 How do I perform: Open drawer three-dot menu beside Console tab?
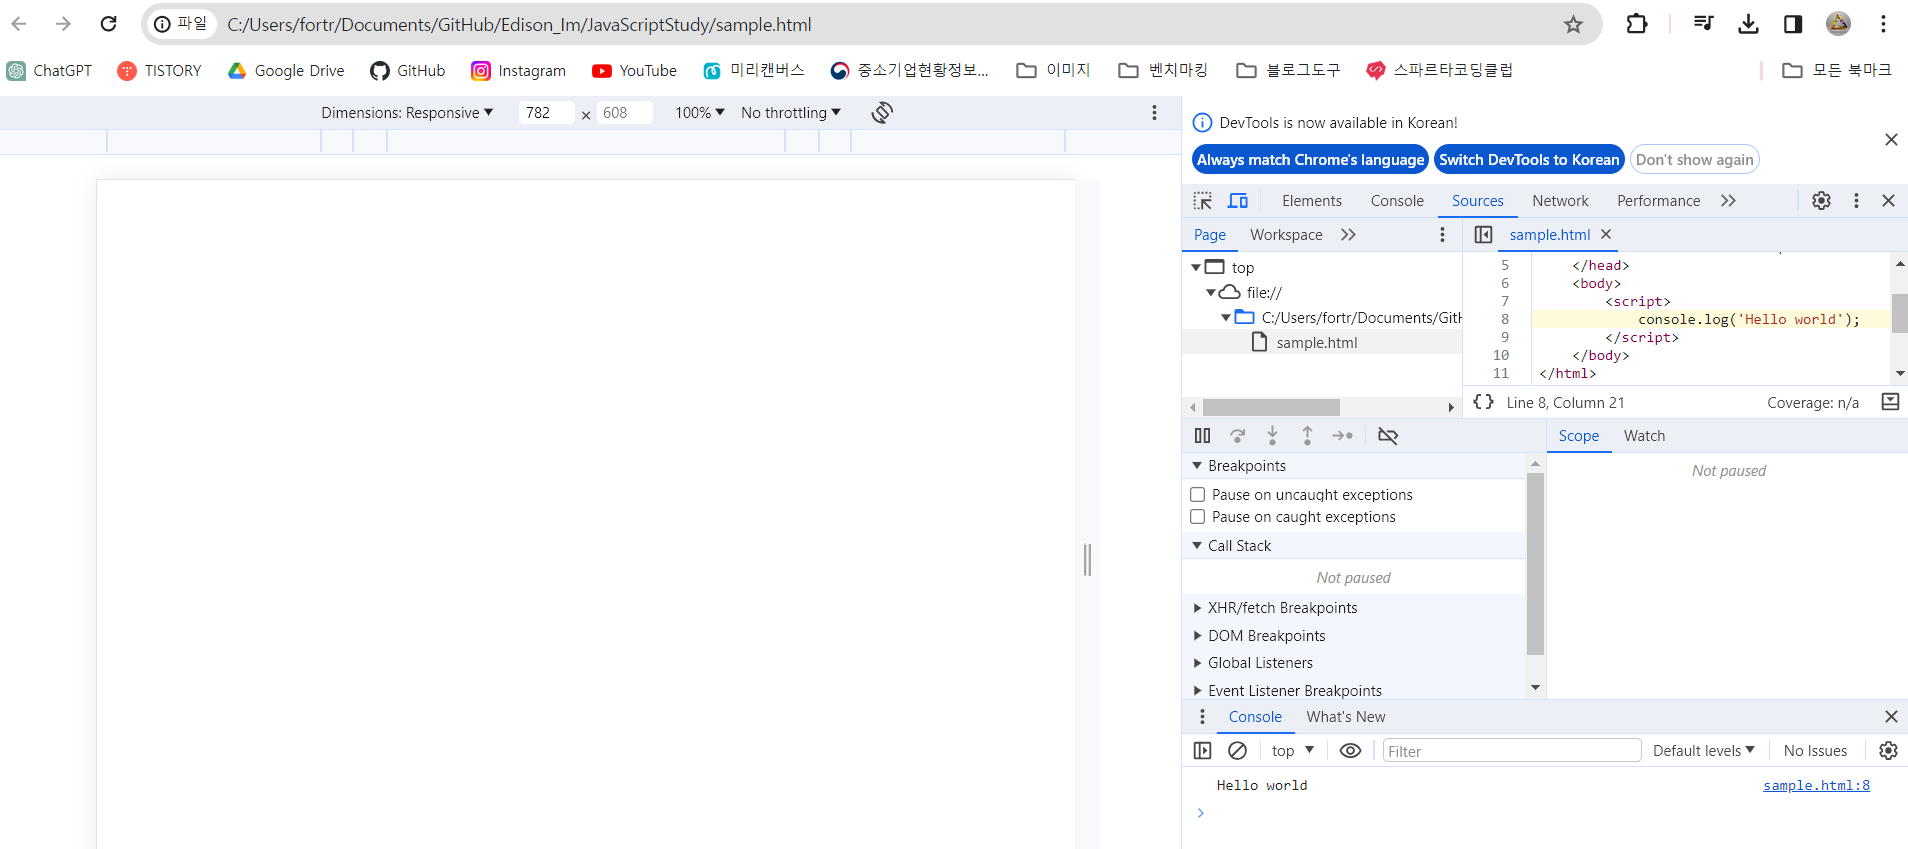[x=1202, y=716]
